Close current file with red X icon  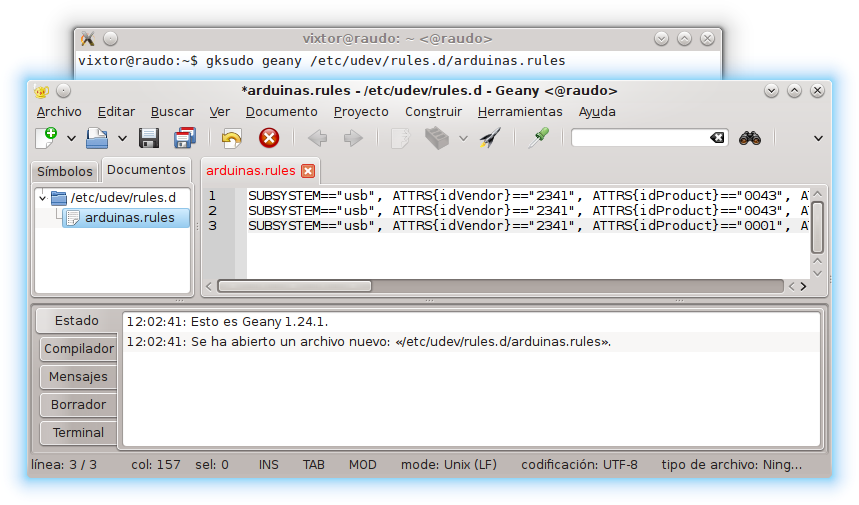tap(269, 138)
